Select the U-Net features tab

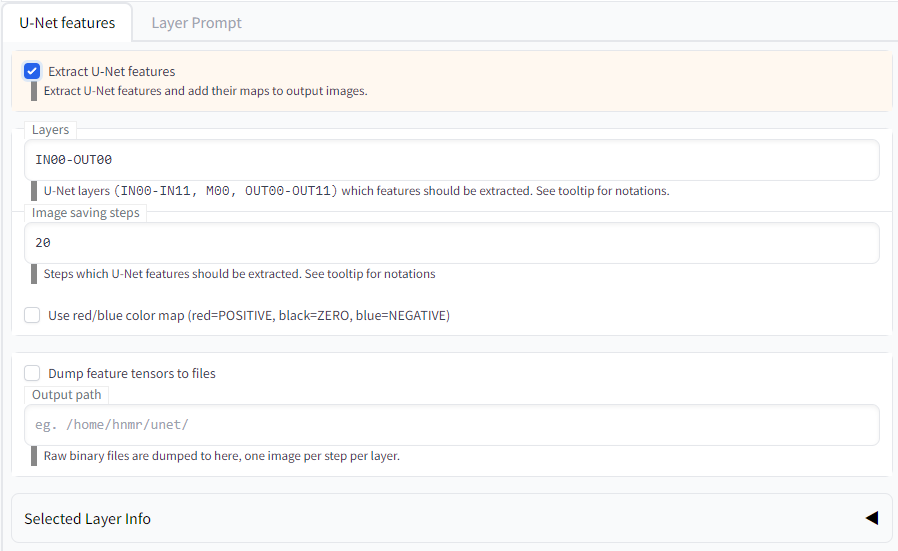click(67, 22)
